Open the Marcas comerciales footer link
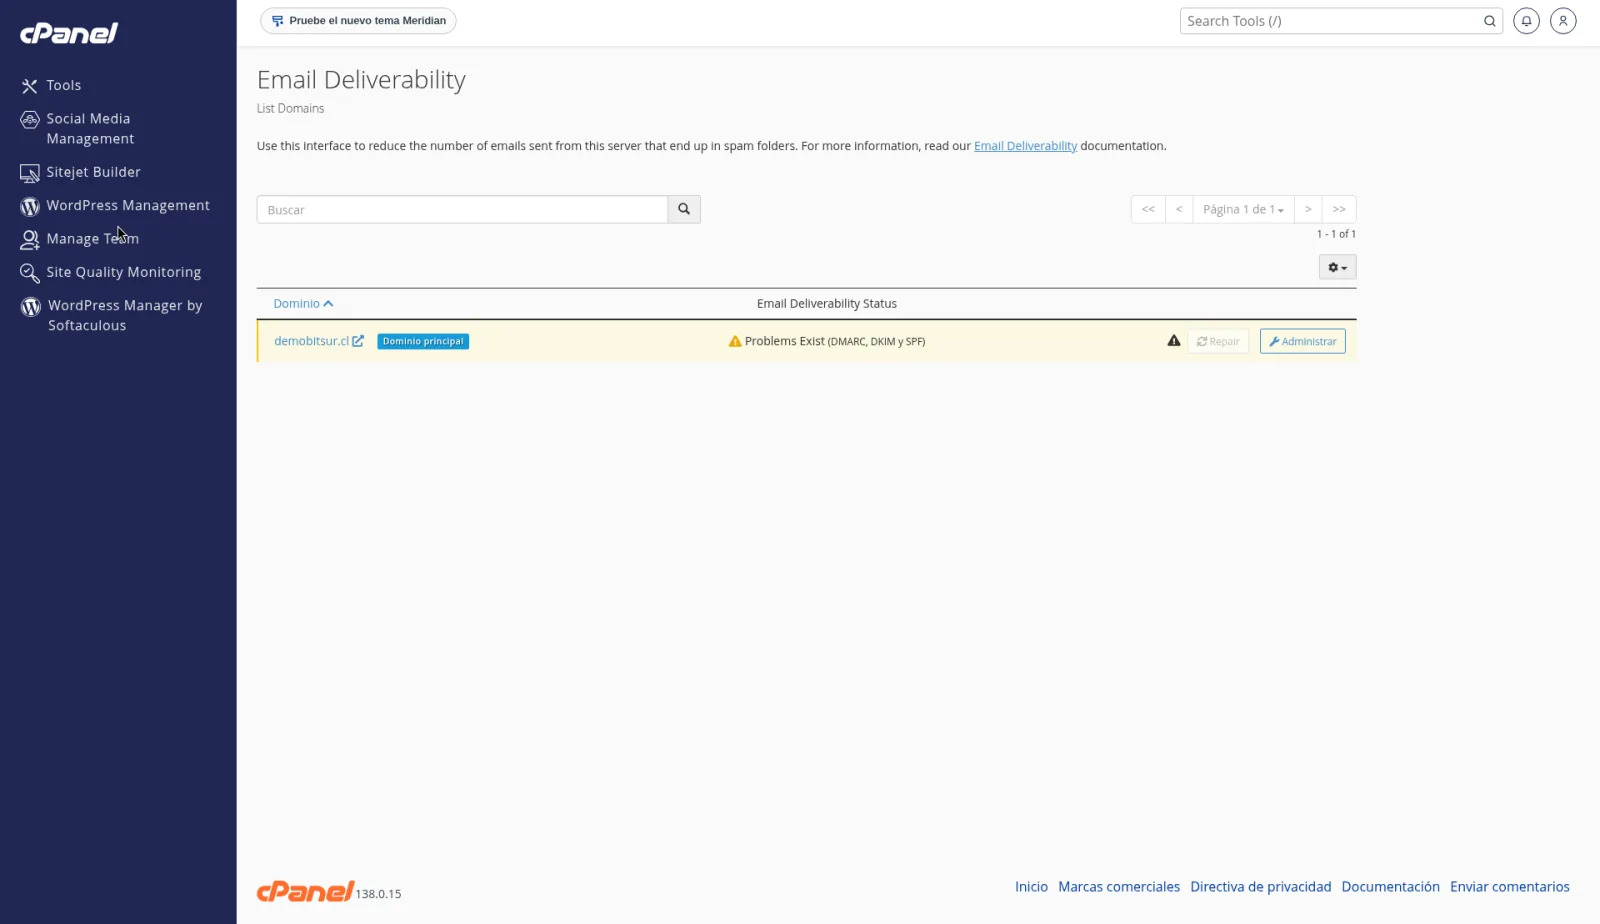Viewport: 1600px width, 924px height. point(1119,887)
